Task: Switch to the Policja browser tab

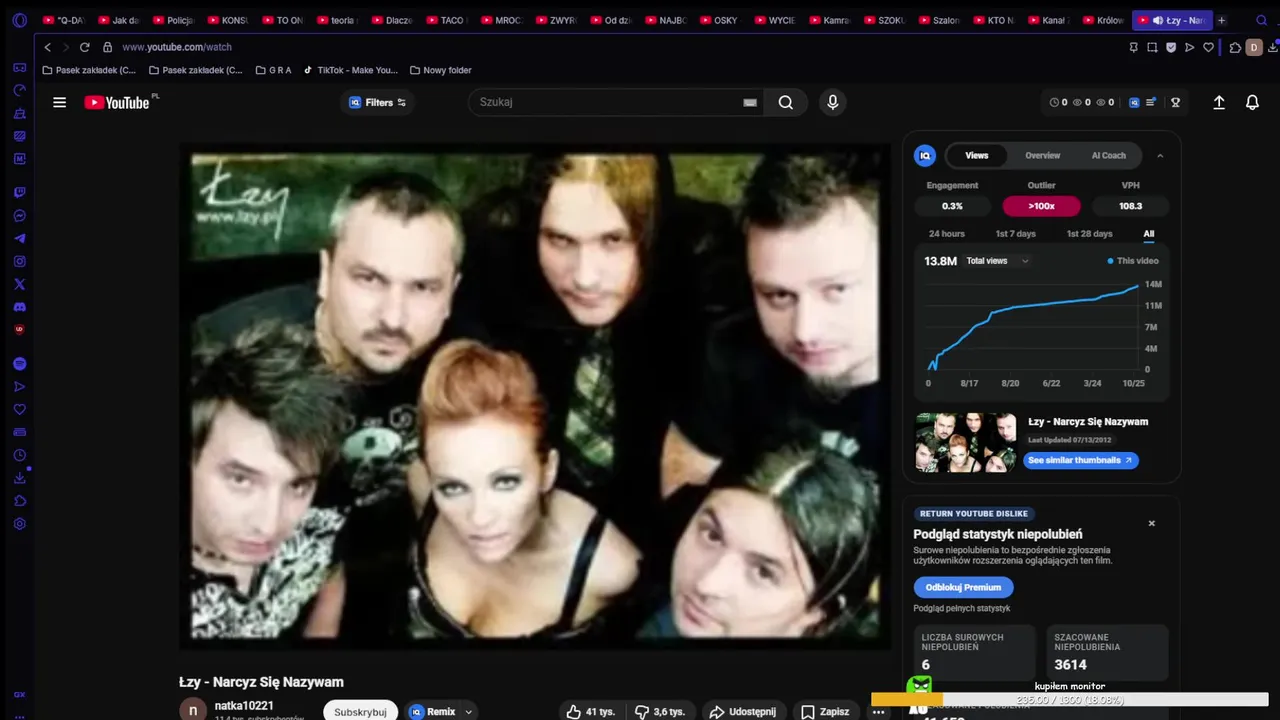Action: click(173, 20)
